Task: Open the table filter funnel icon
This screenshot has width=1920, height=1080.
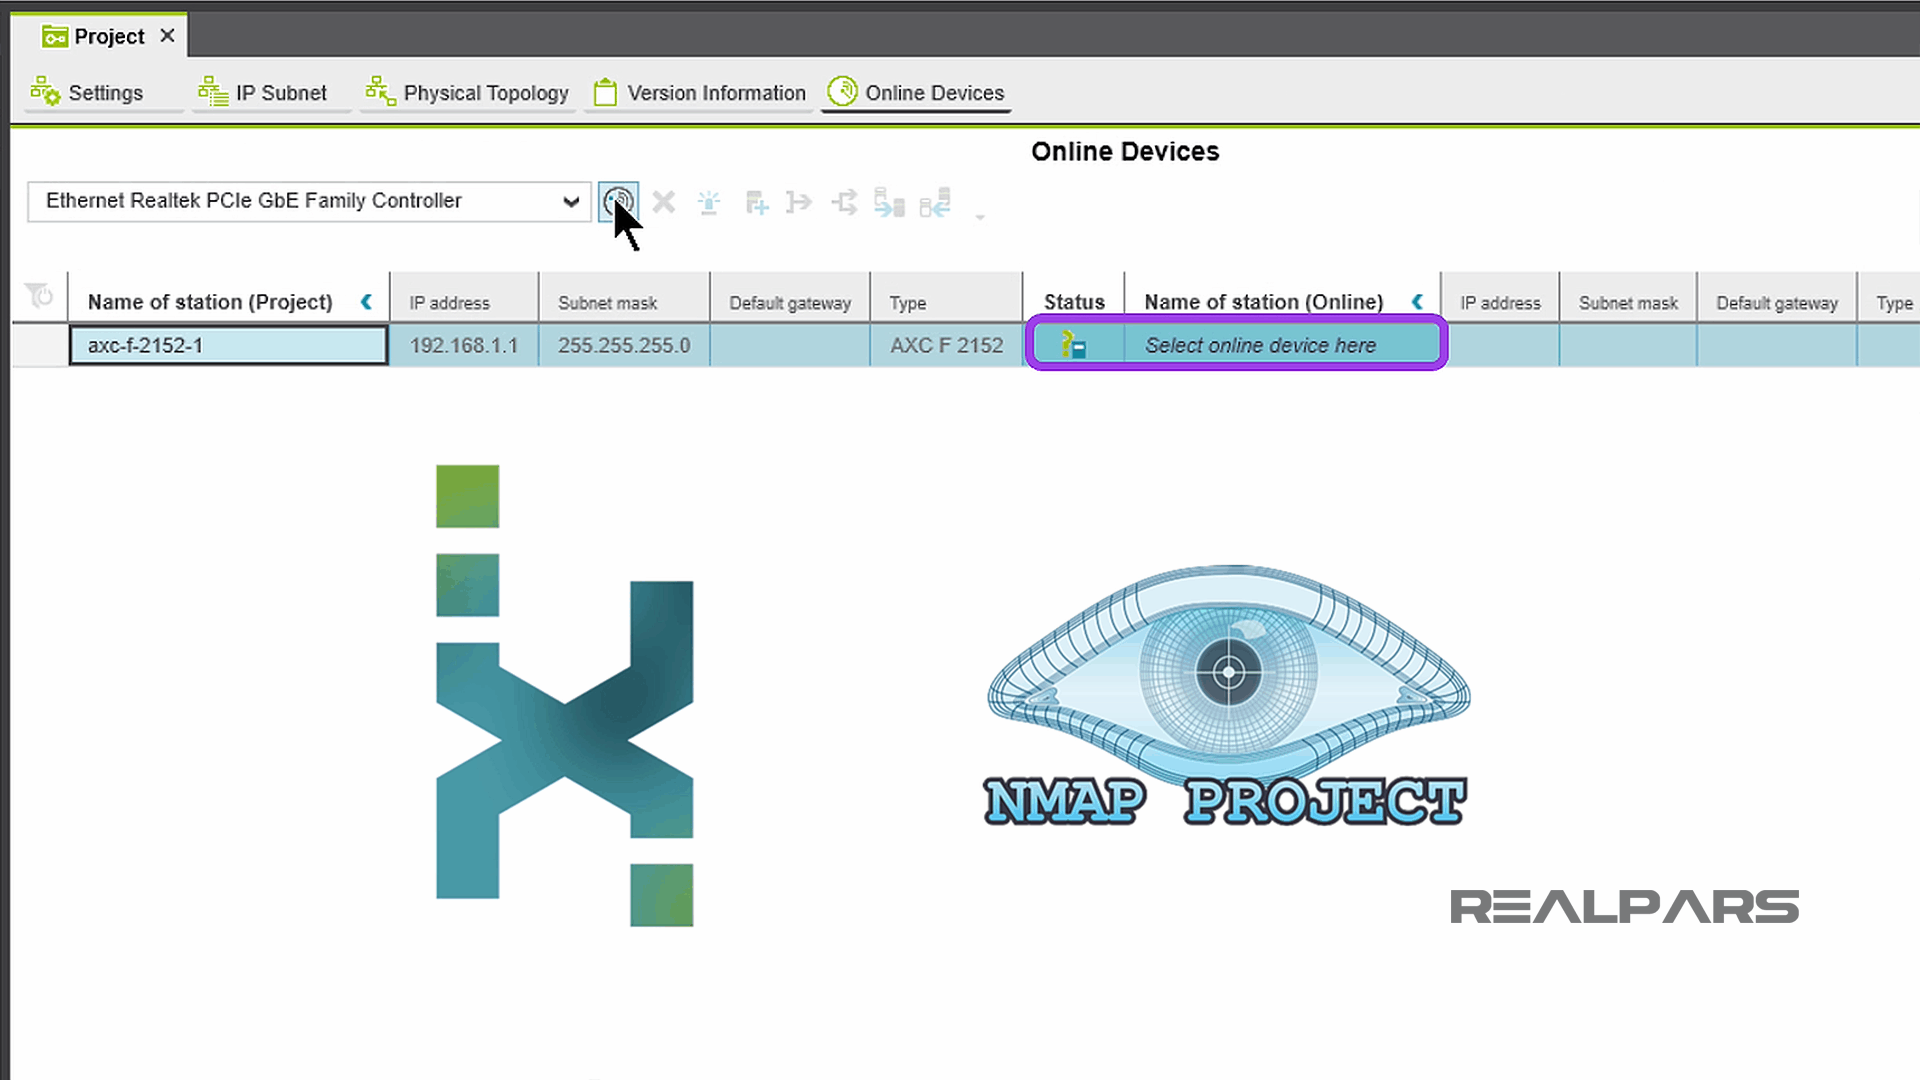Action: tap(40, 297)
